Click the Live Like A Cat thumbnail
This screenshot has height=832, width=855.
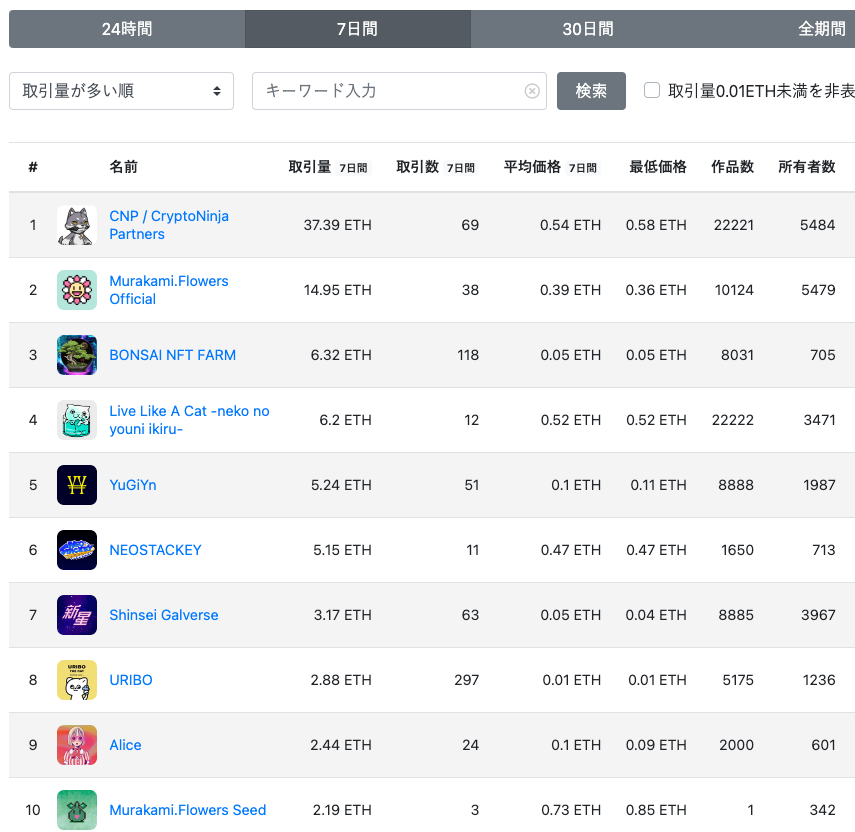pyautogui.click(x=77, y=420)
